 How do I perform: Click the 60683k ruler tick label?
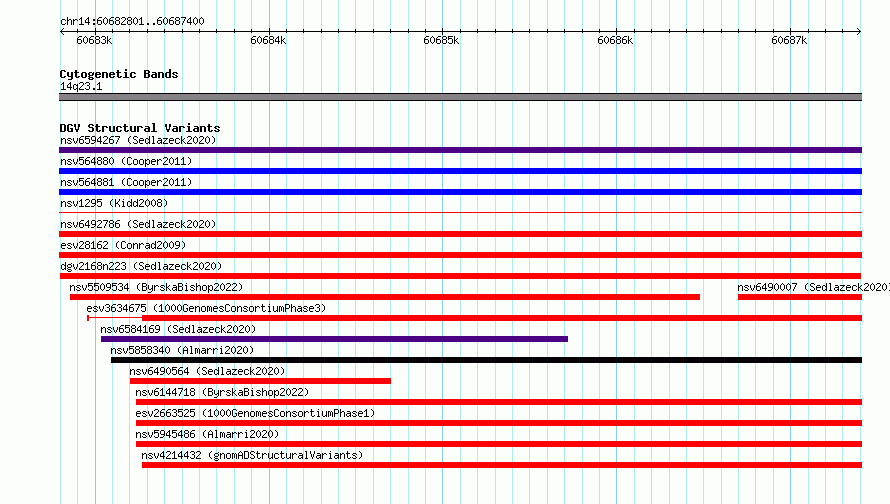[x=94, y=40]
